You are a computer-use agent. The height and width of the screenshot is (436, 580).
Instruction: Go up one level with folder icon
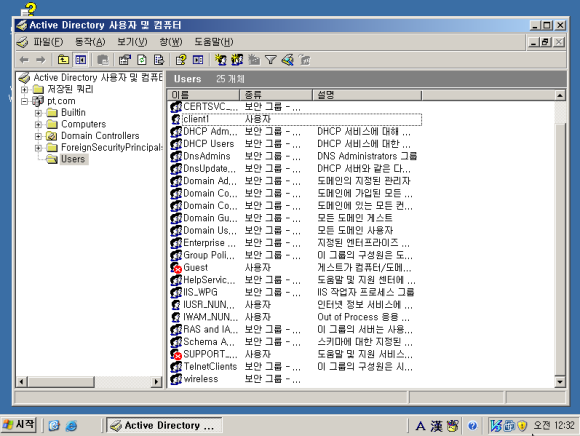[63, 60]
